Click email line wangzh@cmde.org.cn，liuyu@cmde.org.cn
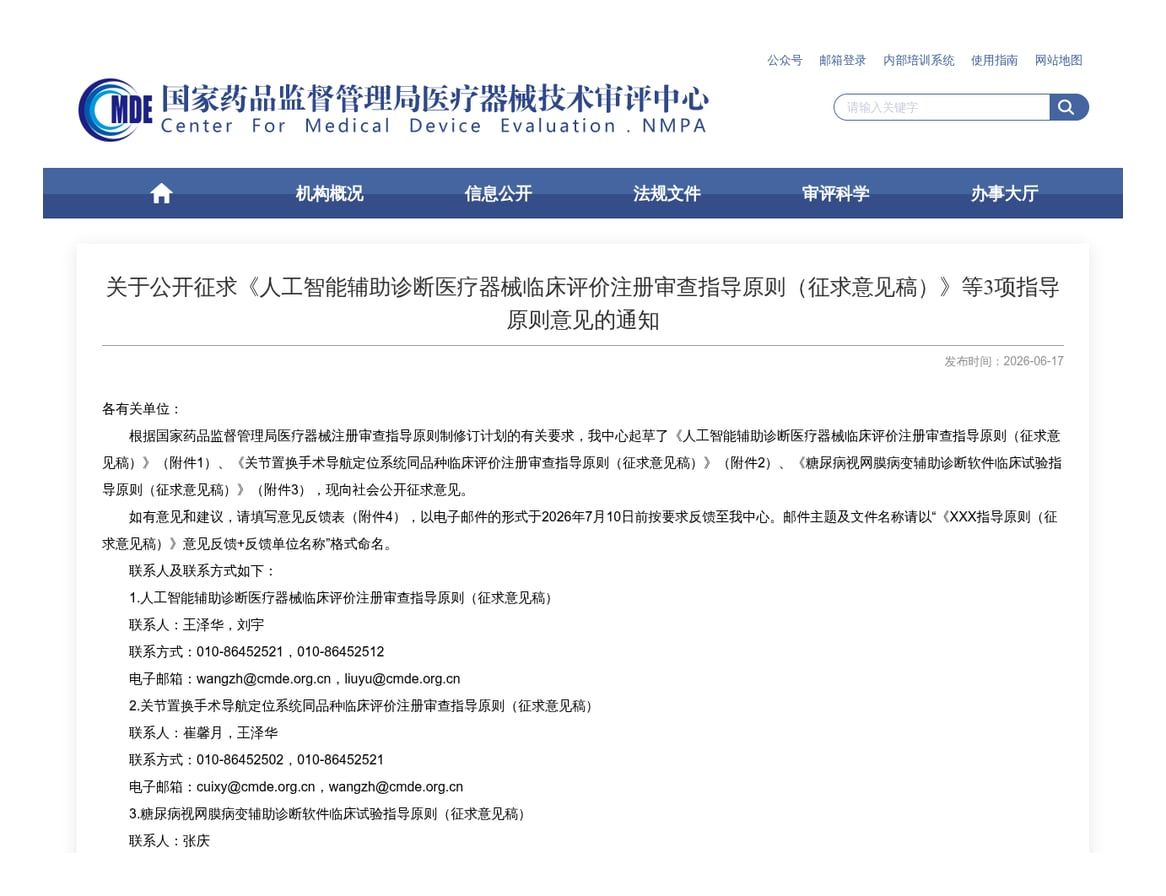This screenshot has height=896, width=1166. [x=294, y=679]
